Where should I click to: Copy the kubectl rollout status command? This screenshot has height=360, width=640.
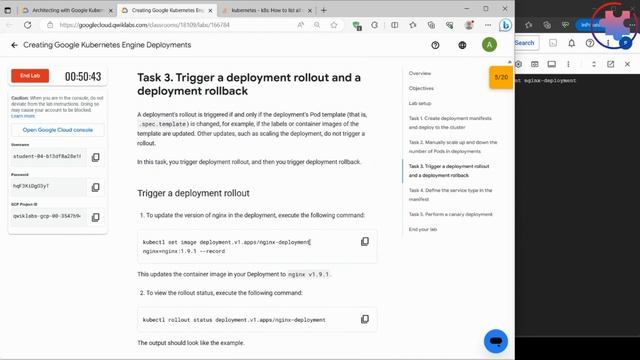pyautogui.click(x=365, y=319)
